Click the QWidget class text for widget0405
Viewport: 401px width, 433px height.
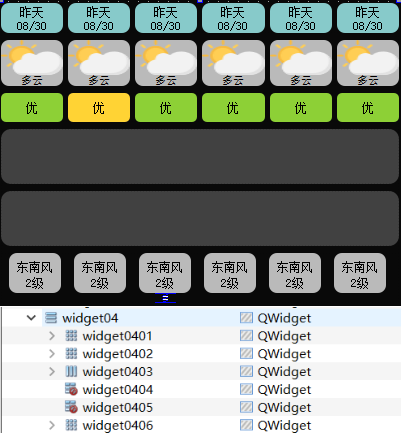click(x=284, y=408)
